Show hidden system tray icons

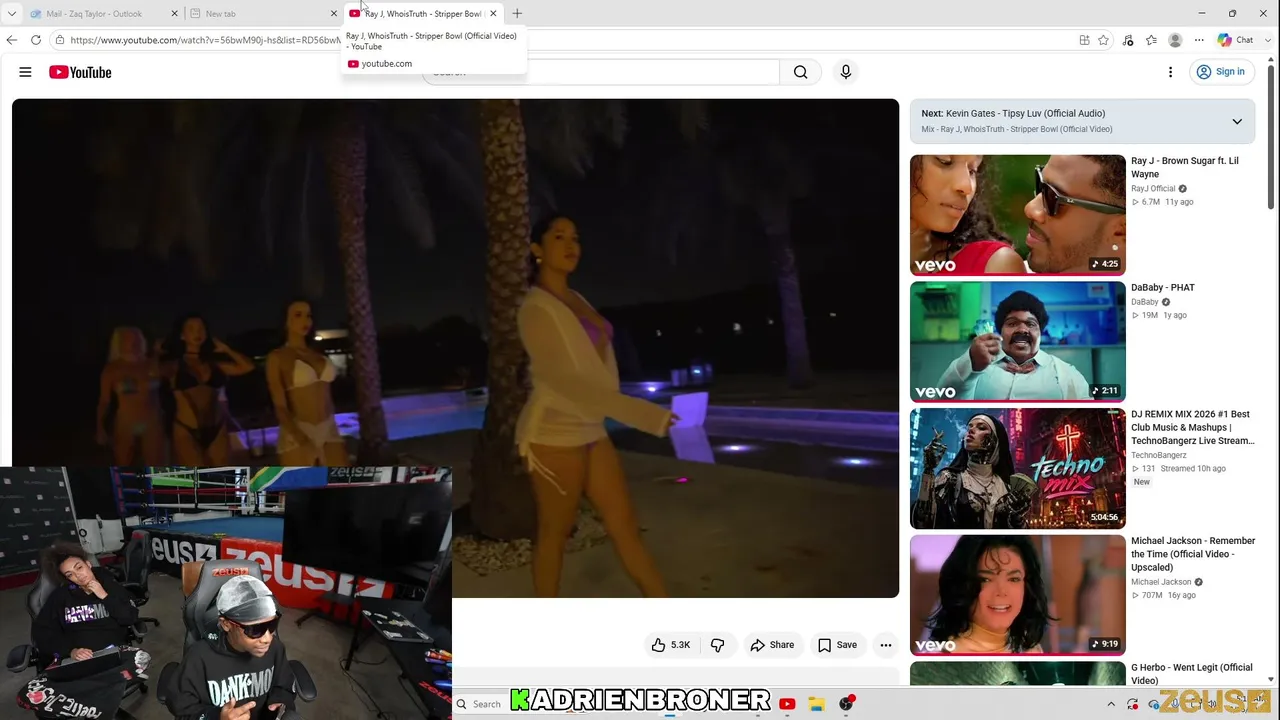[x=1110, y=704]
